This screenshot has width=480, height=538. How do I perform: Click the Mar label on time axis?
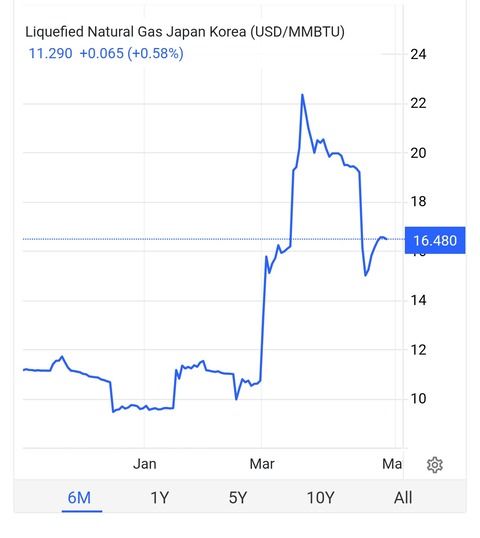pyautogui.click(x=262, y=464)
